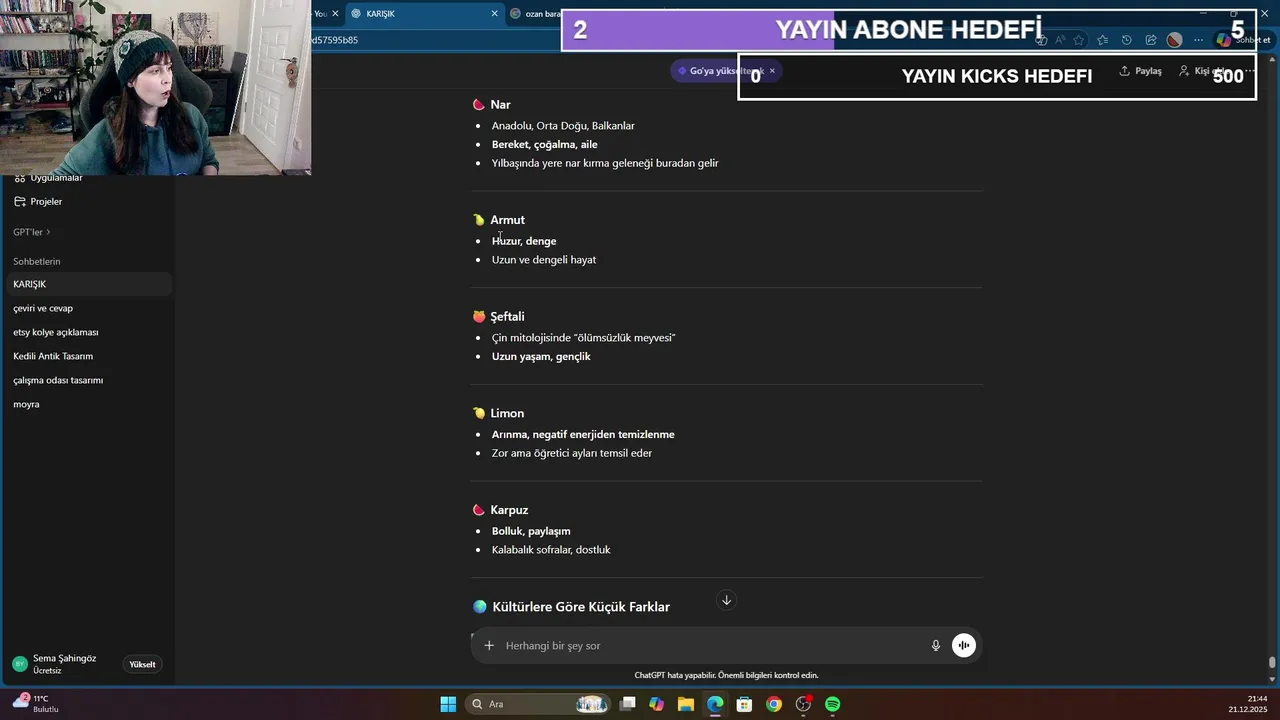Dismiss the Go'ya yükselt banner with its X
The image size is (1280, 720).
772,71
